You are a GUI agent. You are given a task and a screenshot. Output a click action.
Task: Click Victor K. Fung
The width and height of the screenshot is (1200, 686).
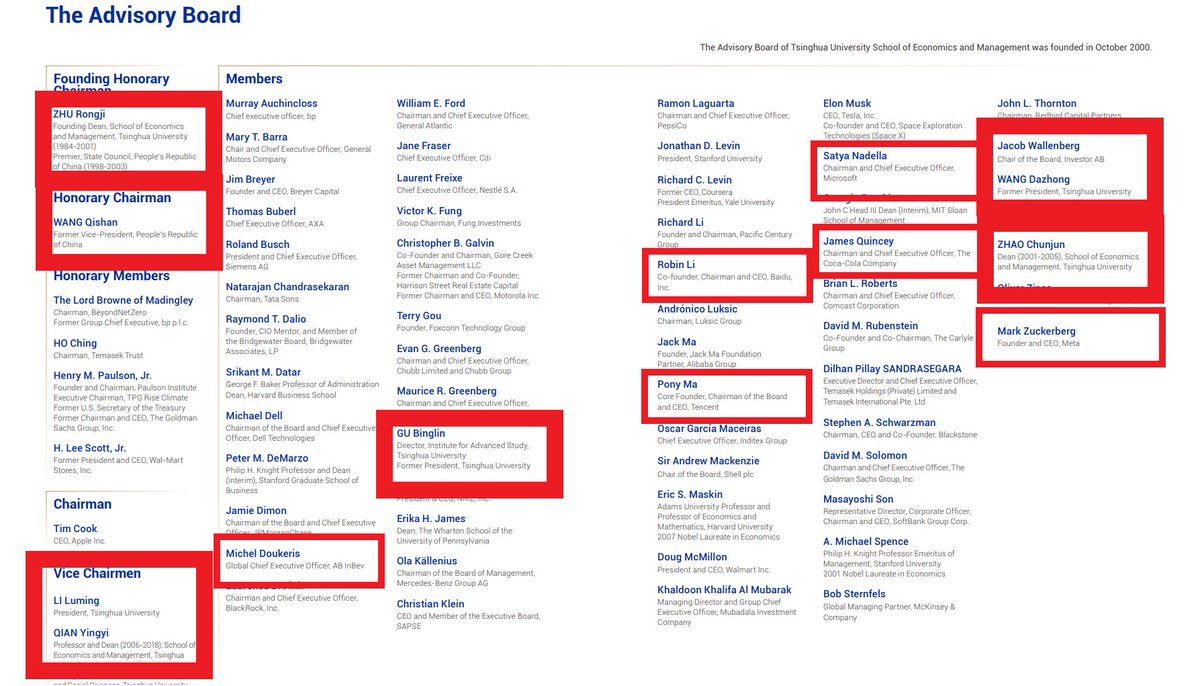click(430, 211)
